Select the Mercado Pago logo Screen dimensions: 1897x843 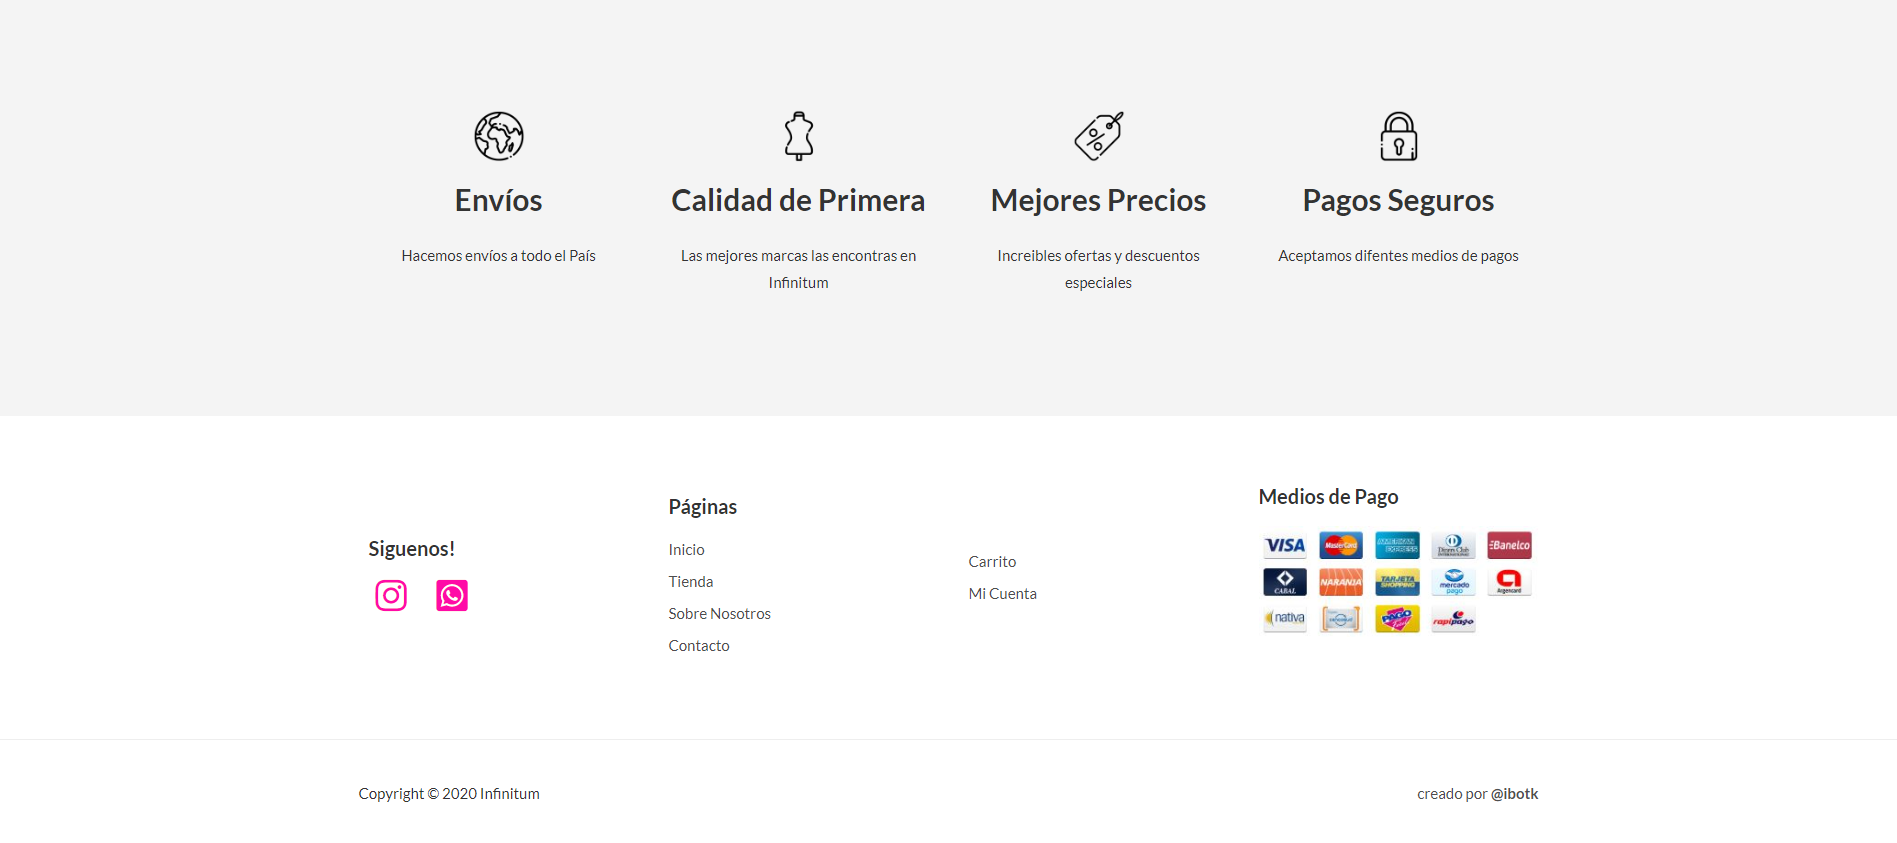pos(1453,582)
